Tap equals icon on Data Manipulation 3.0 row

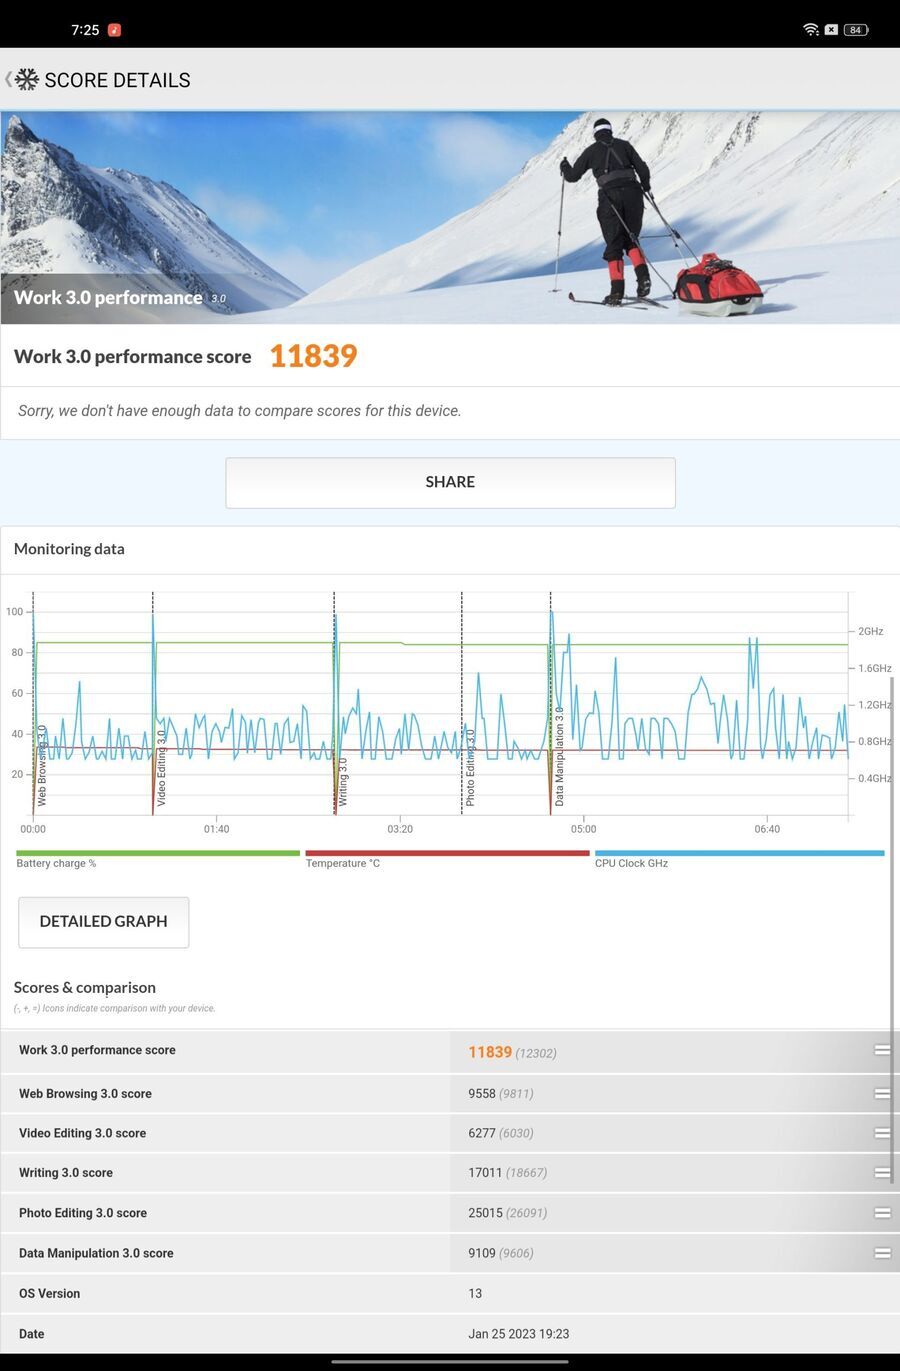pyautogui.click(x=882, y=1253)
